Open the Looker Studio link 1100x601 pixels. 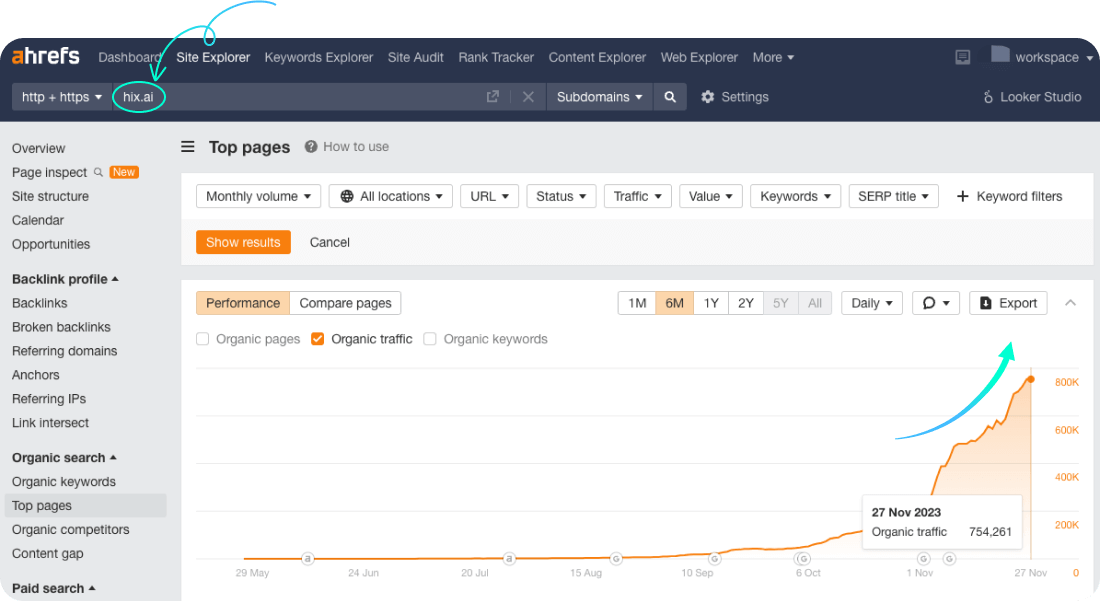pyautogui.click(x=1032, y=96)
